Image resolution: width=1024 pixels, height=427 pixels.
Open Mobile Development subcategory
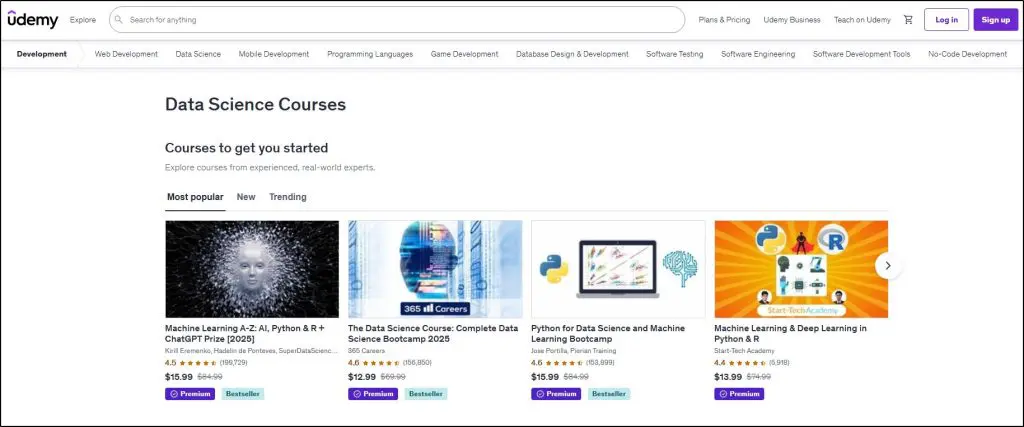click(x=274, y=54)
